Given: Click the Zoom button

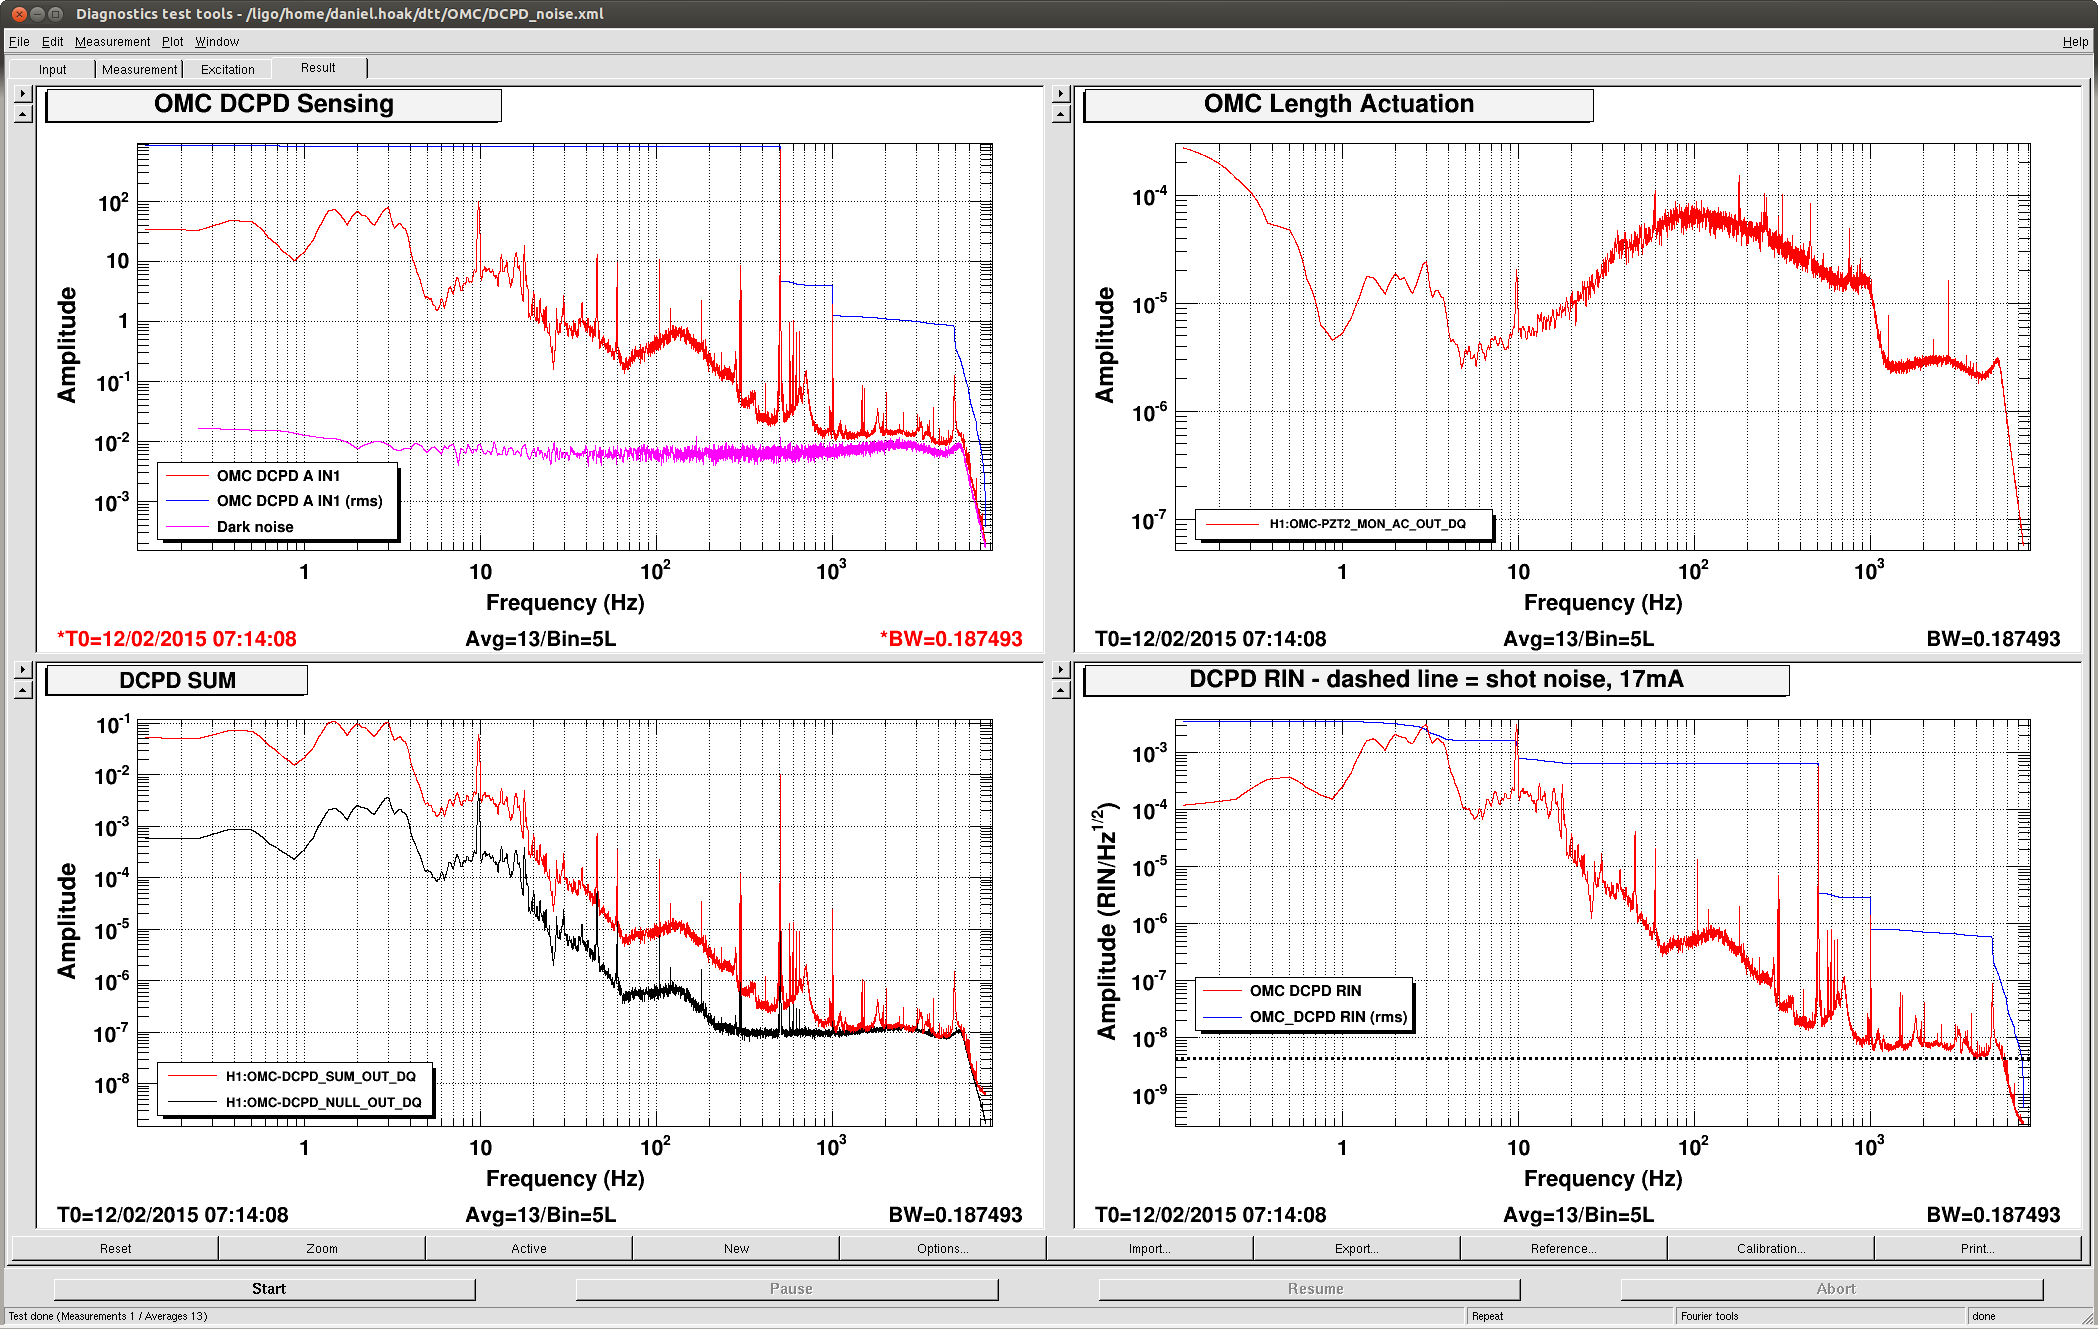Looking at the screenshot, I should pos(322,1248).
